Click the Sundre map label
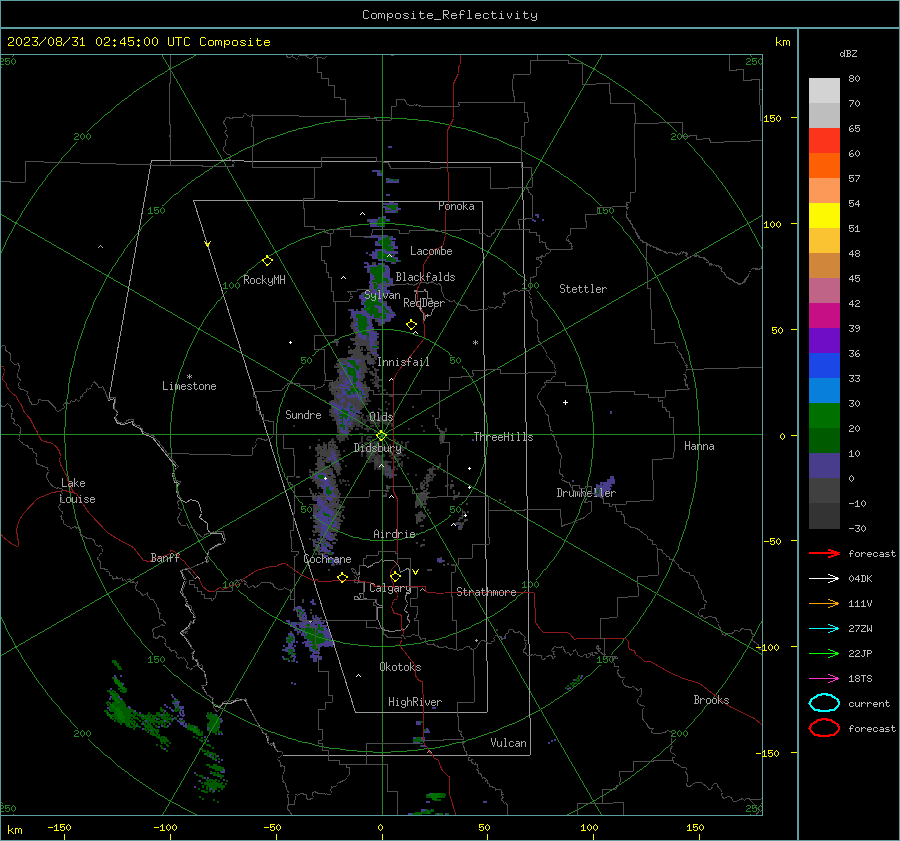This screenshot has height=841, width=900. point(303,415)
